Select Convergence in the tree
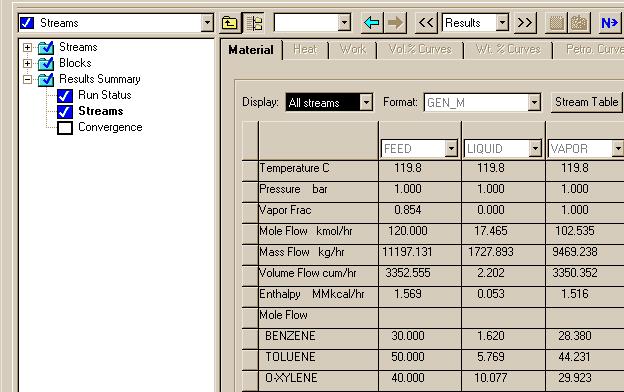Viewport: 624px width, 392px height. (110, 127)
